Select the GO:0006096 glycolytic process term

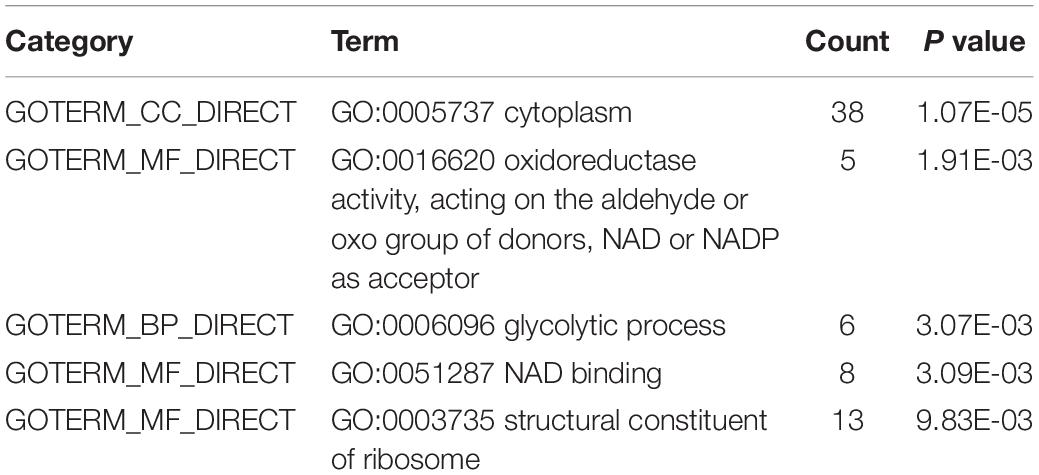point(528,326)
